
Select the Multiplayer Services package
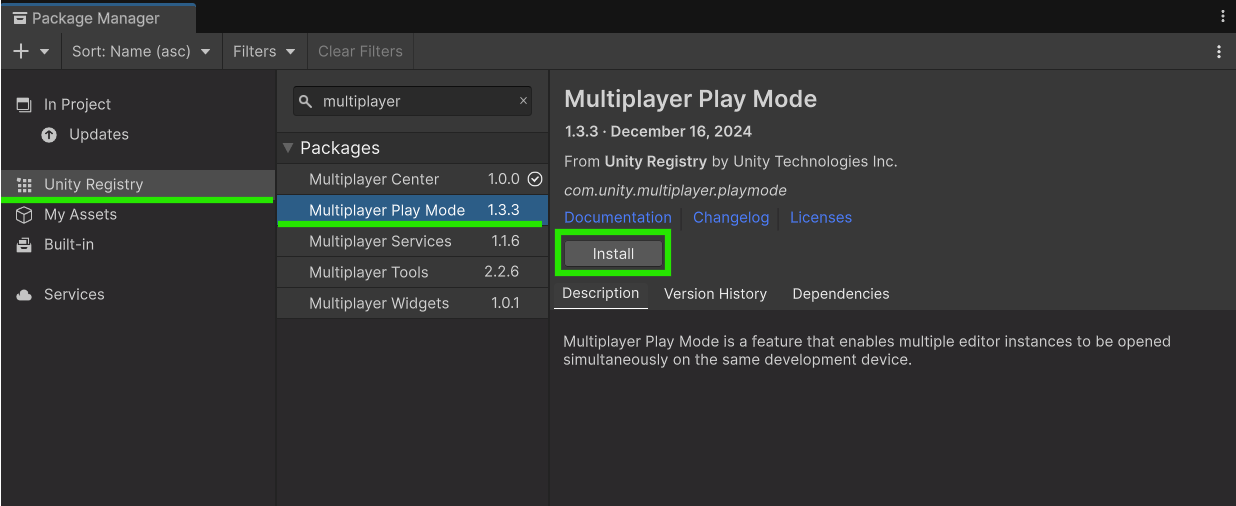tap(412, 241)
